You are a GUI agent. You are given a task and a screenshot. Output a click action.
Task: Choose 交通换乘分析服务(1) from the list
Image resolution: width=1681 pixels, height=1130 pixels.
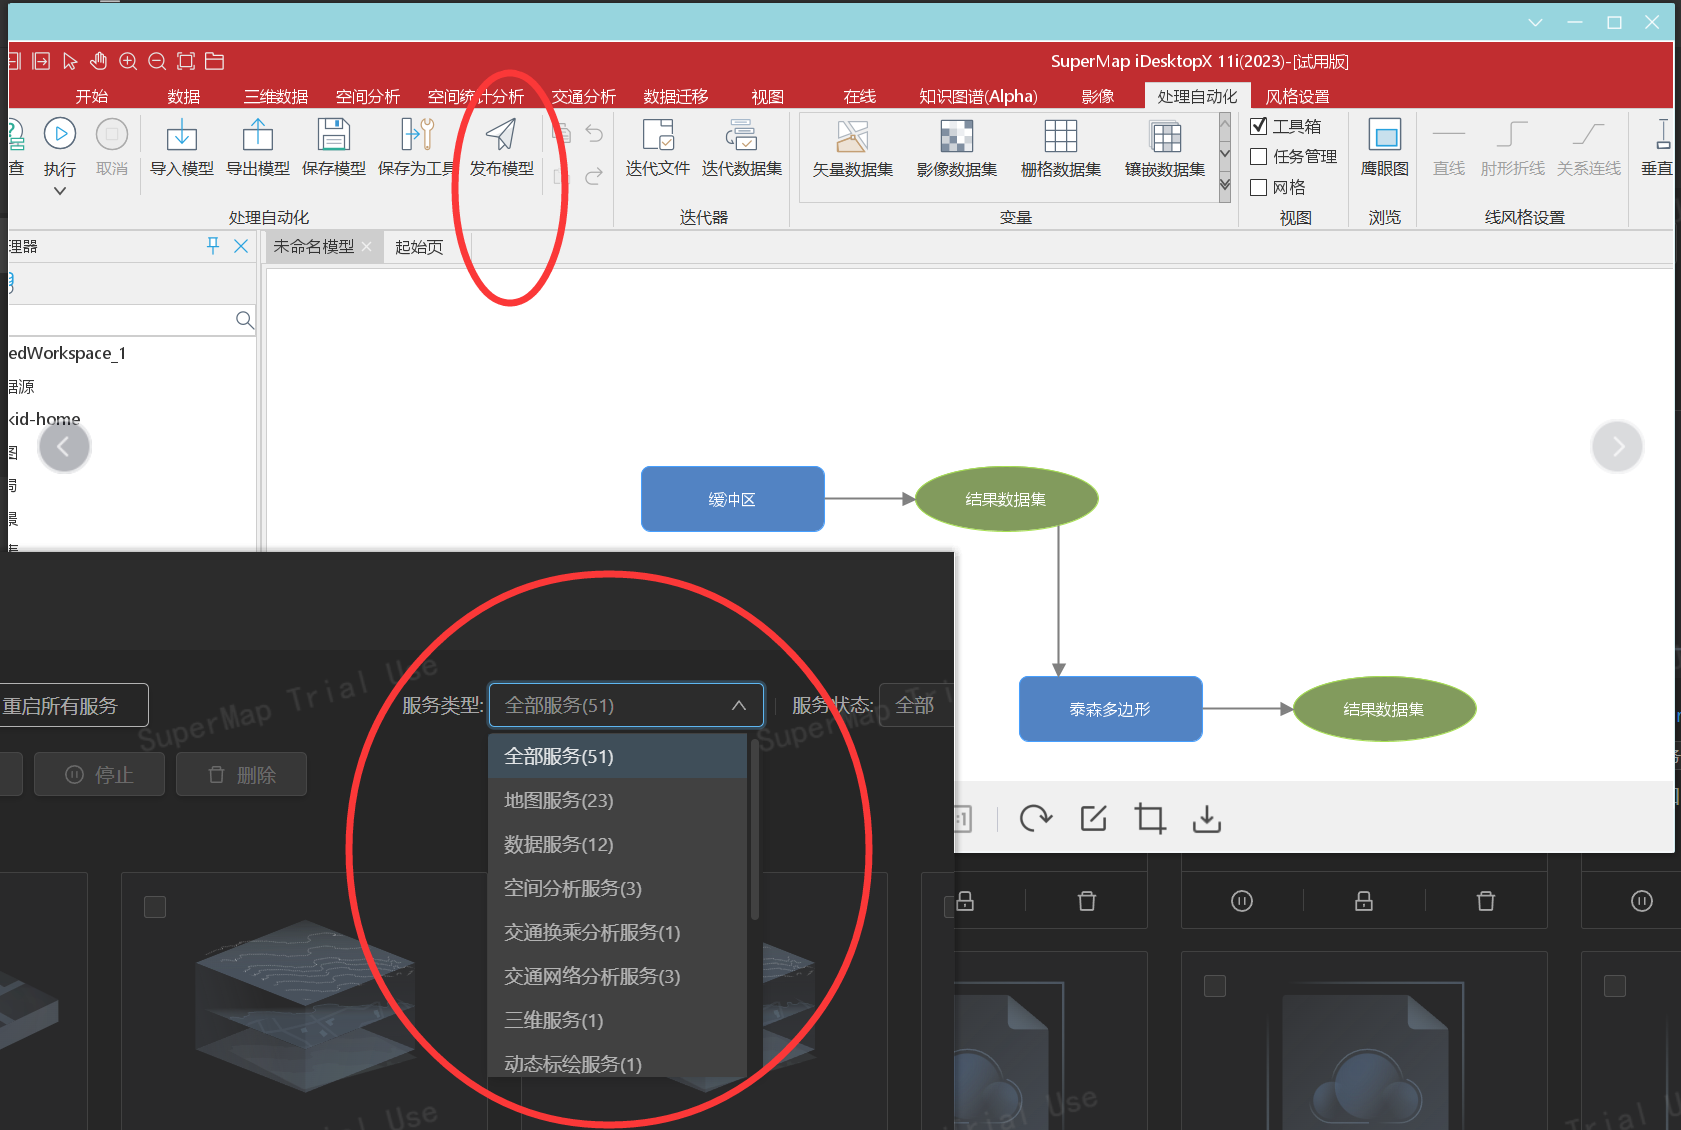tap(618, 932)
